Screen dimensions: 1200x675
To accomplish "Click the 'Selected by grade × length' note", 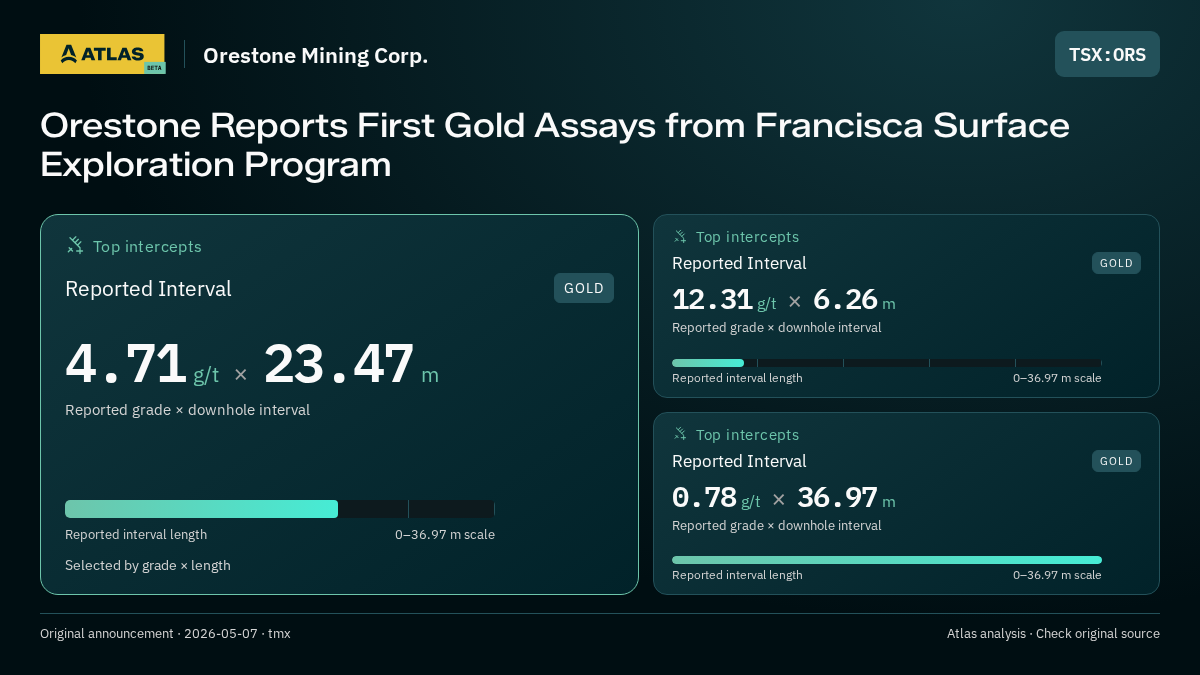I will (148, 565).
